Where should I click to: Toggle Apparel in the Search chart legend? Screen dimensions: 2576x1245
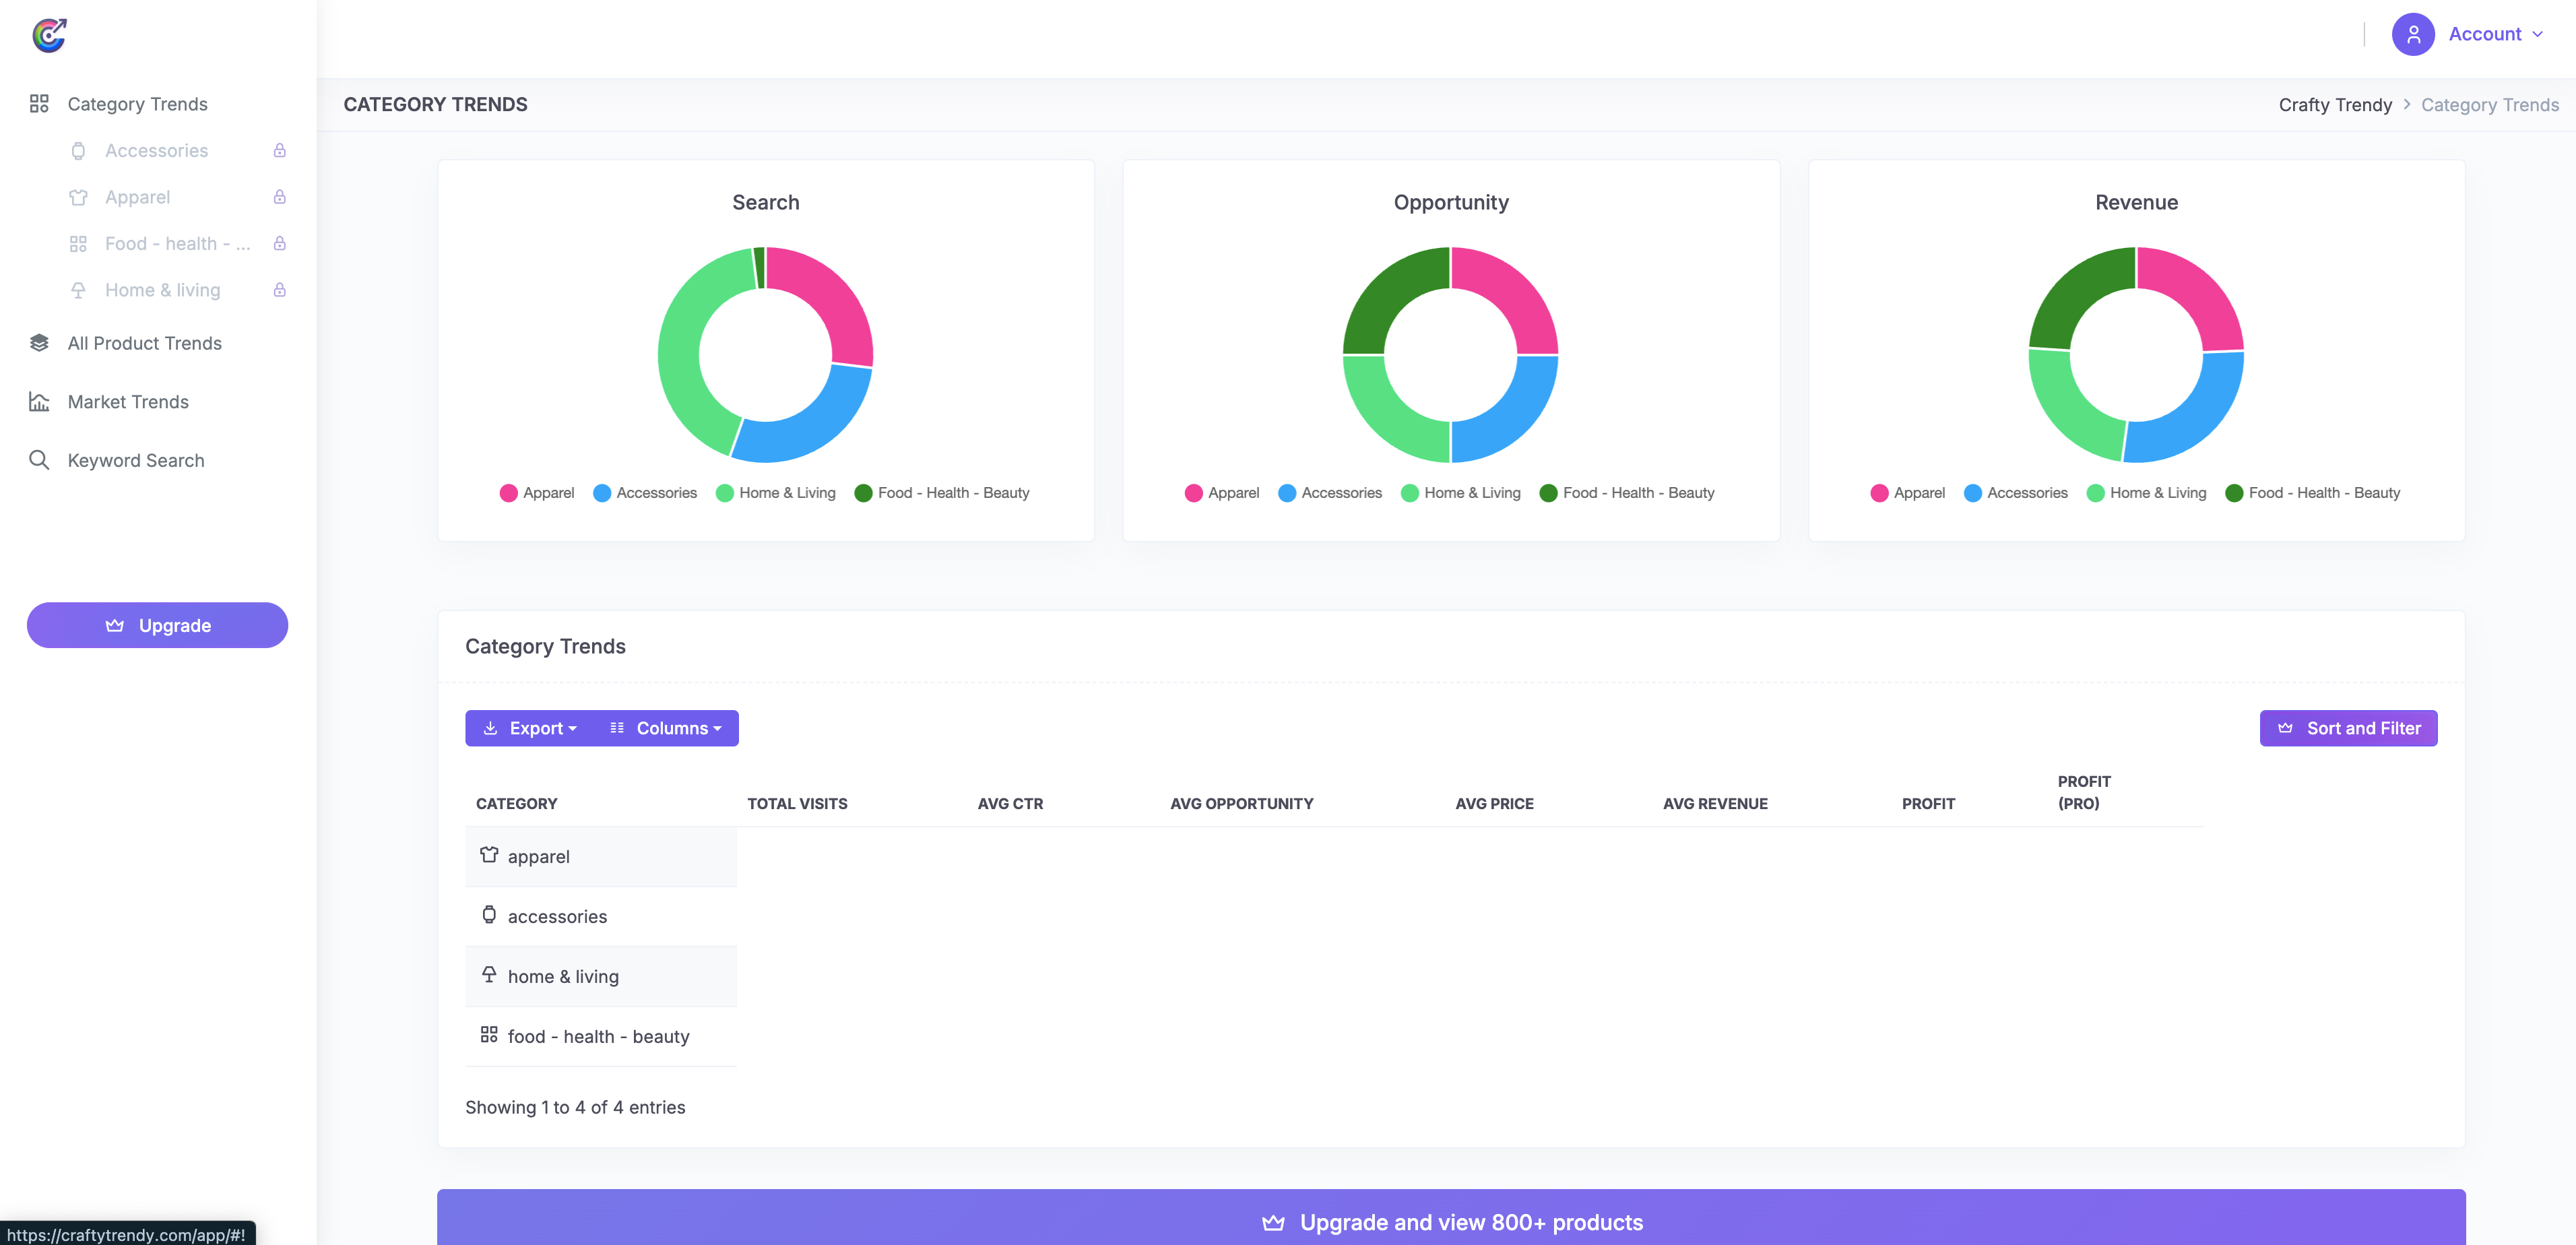(537, 492)
